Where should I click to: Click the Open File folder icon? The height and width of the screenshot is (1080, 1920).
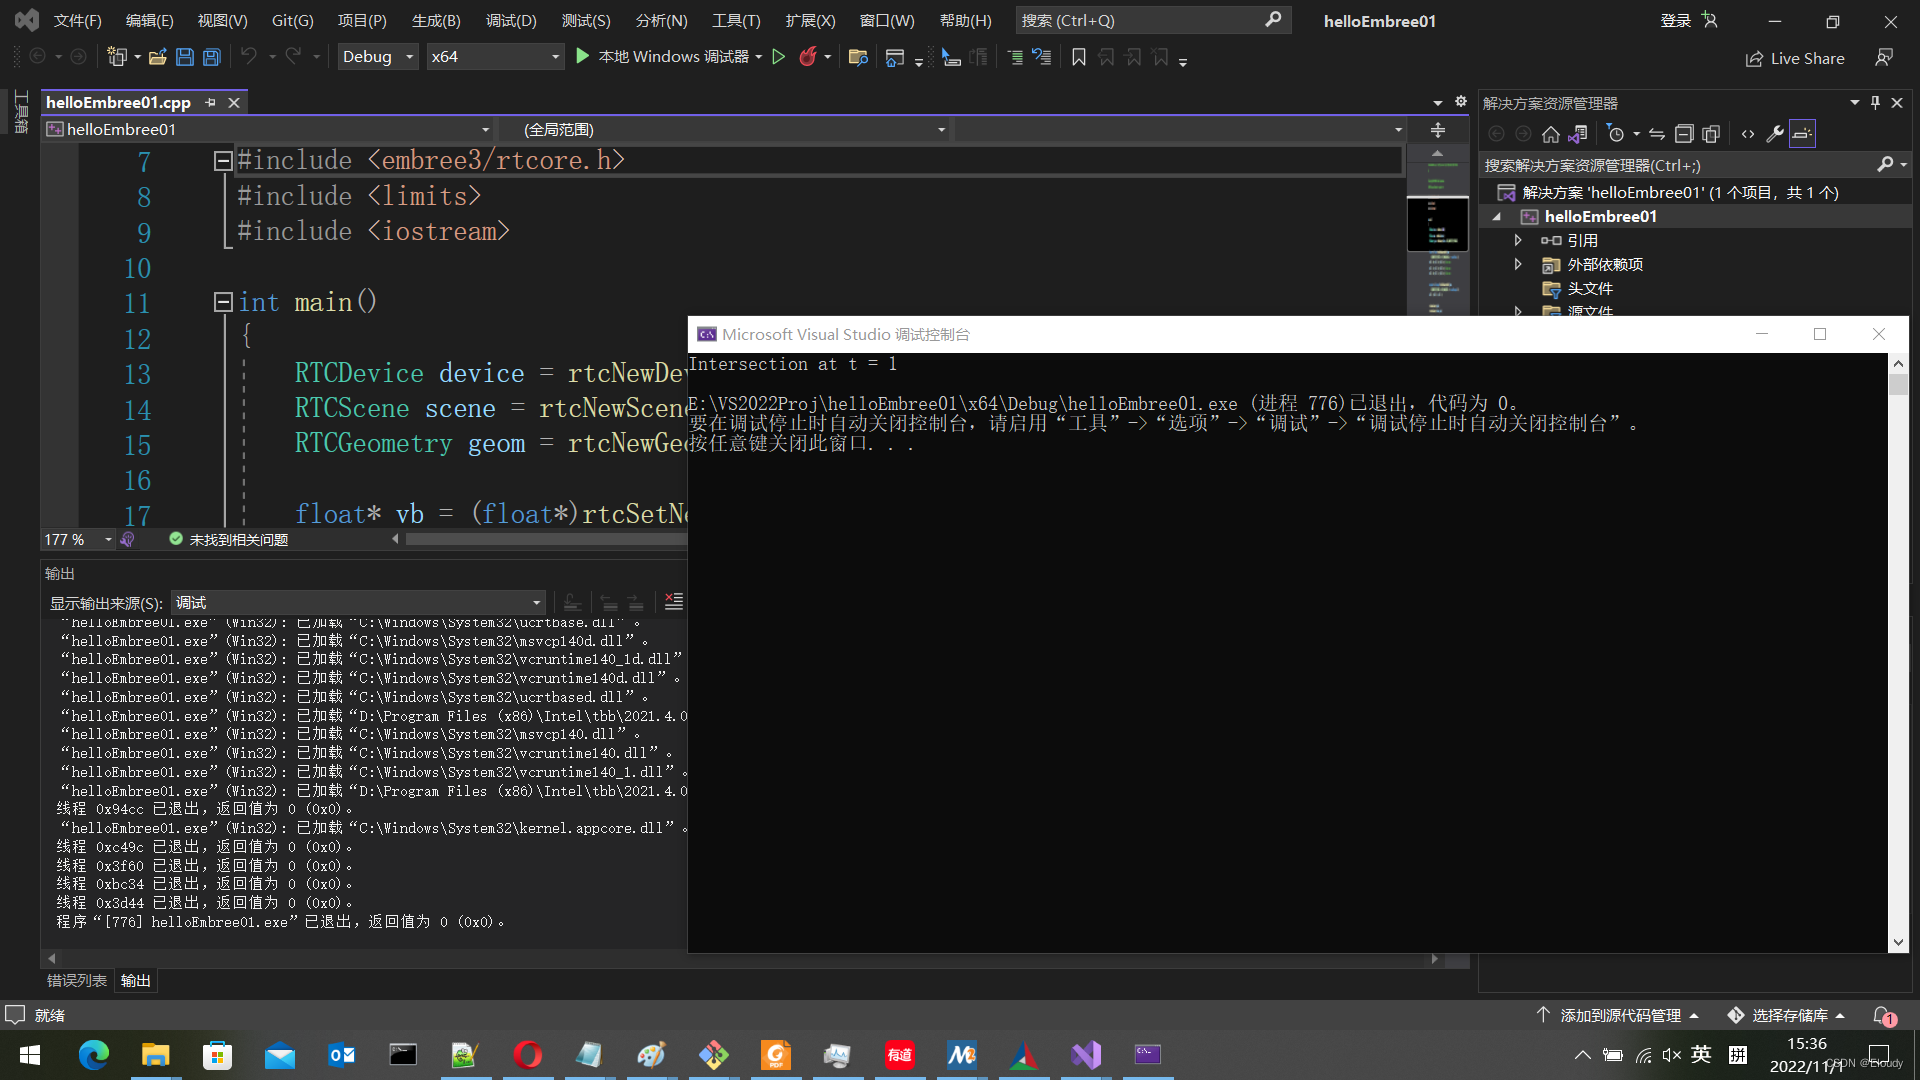coord(157,57)
